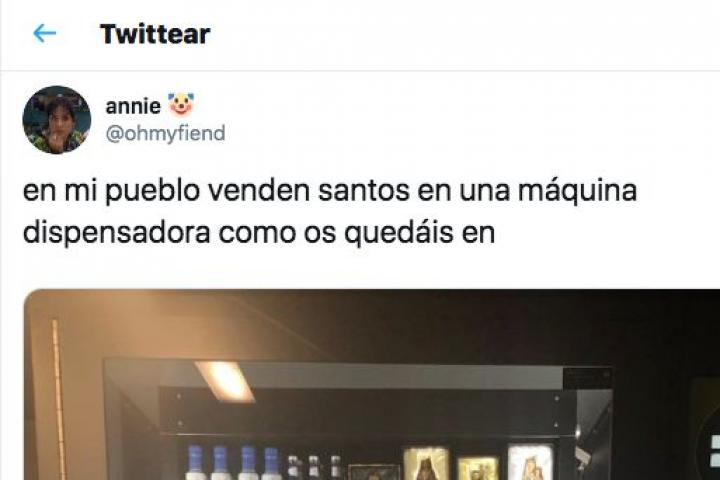Click the lamp reflection on machine glass
Viewport: 720px width, 480px height.
pos(225,381)
